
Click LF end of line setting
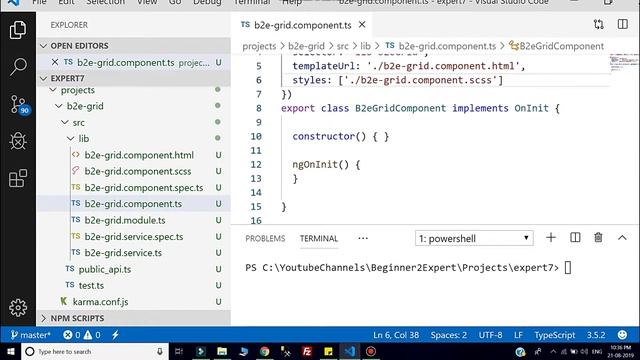(518, 335)
